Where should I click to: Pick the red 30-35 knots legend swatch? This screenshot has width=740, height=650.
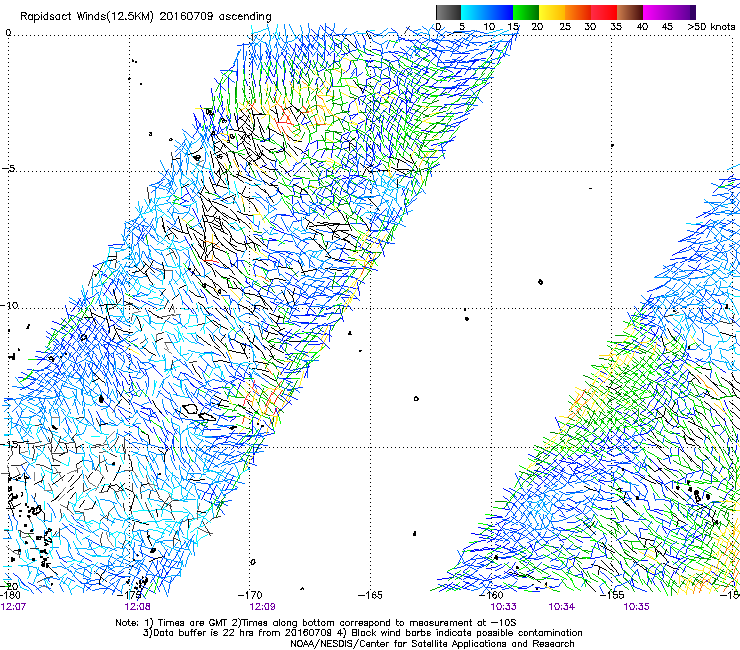click(x=604, y=12)
